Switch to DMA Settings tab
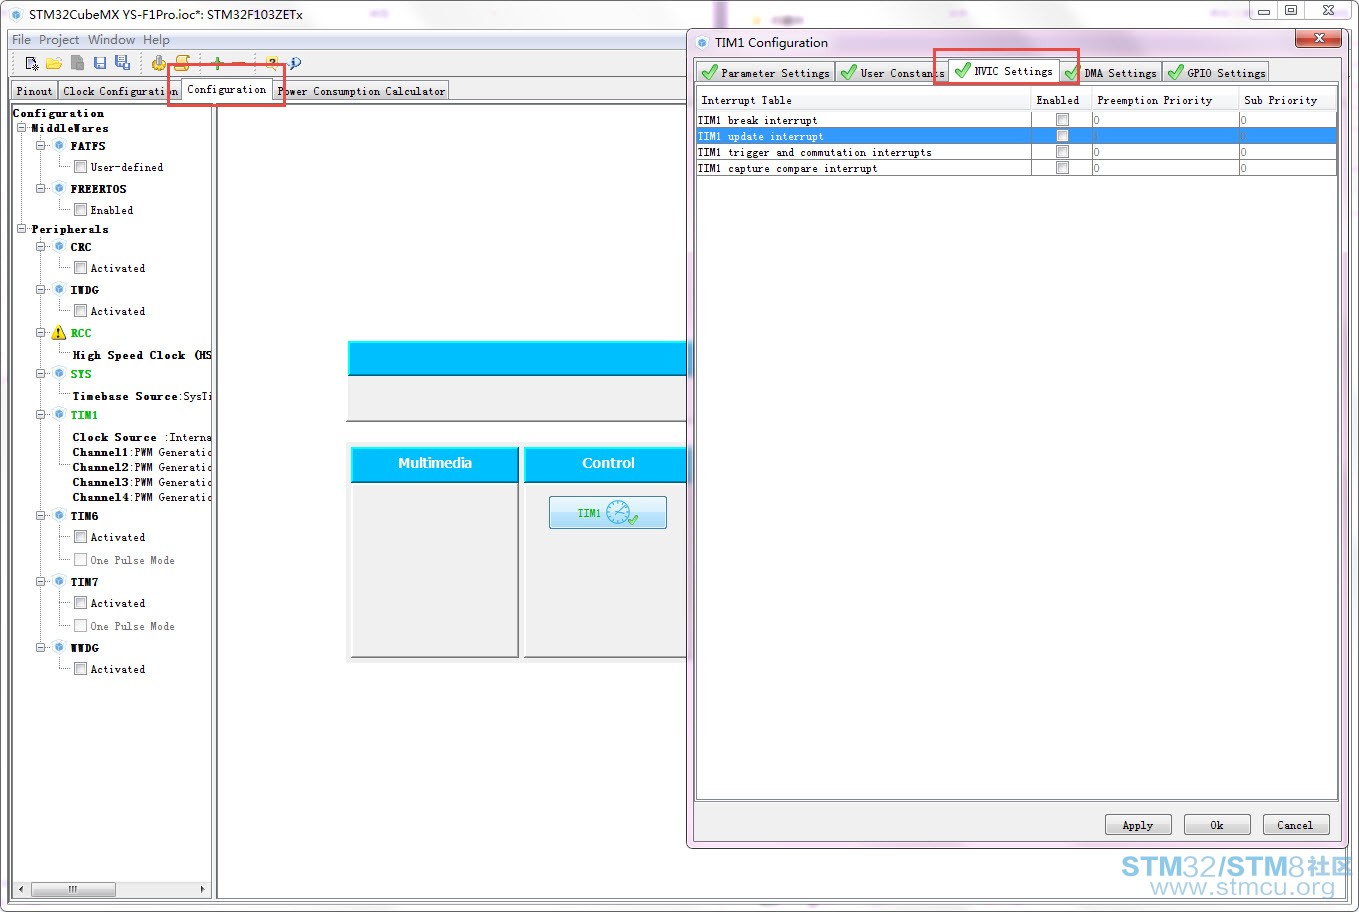The image size is (1359, 912). pyautogui.click(x=1110, y=73)
